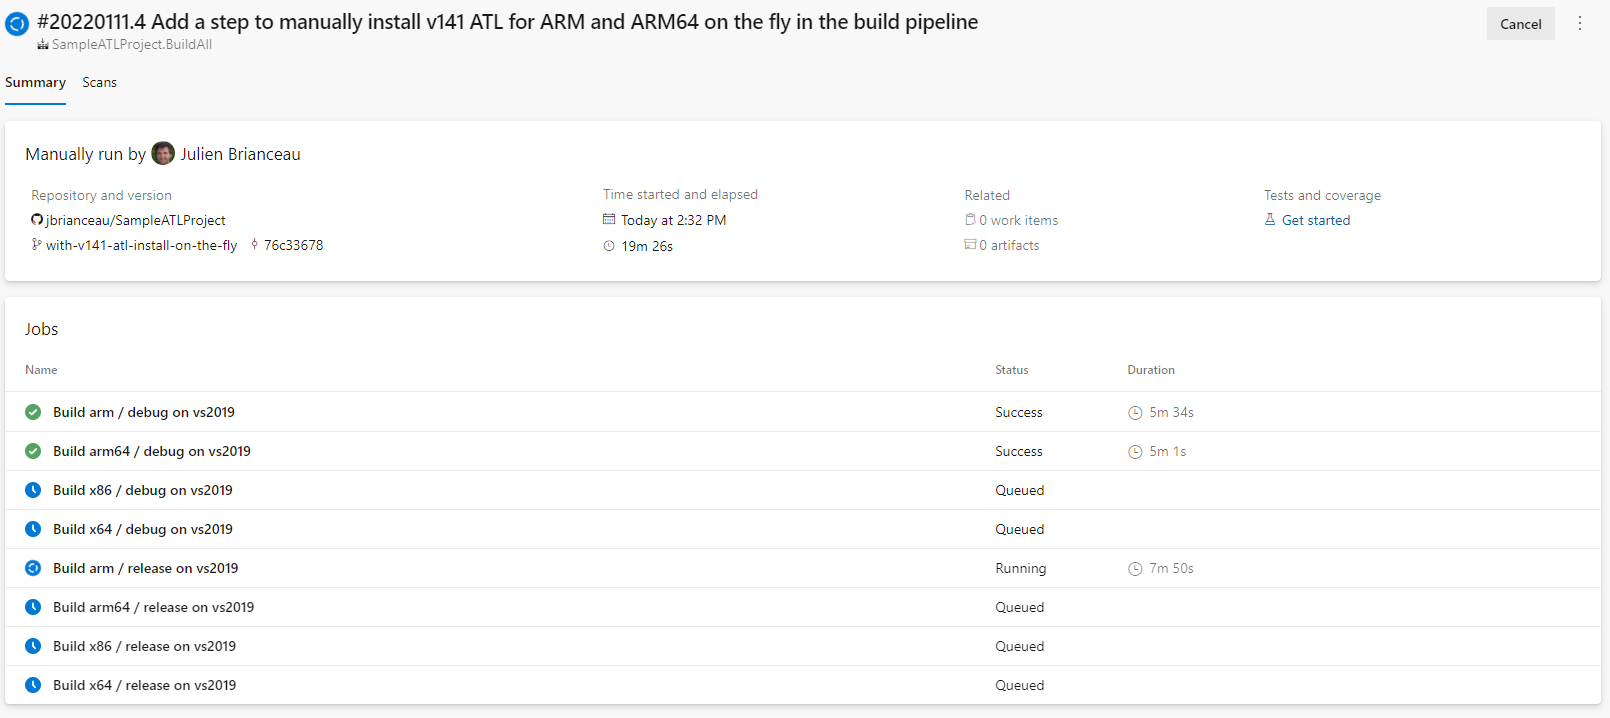Viewport: 1610px width, 718px height.
Task: Click the artifacts icon under Related
Action: pyautogui.click(x=970, y=245)
